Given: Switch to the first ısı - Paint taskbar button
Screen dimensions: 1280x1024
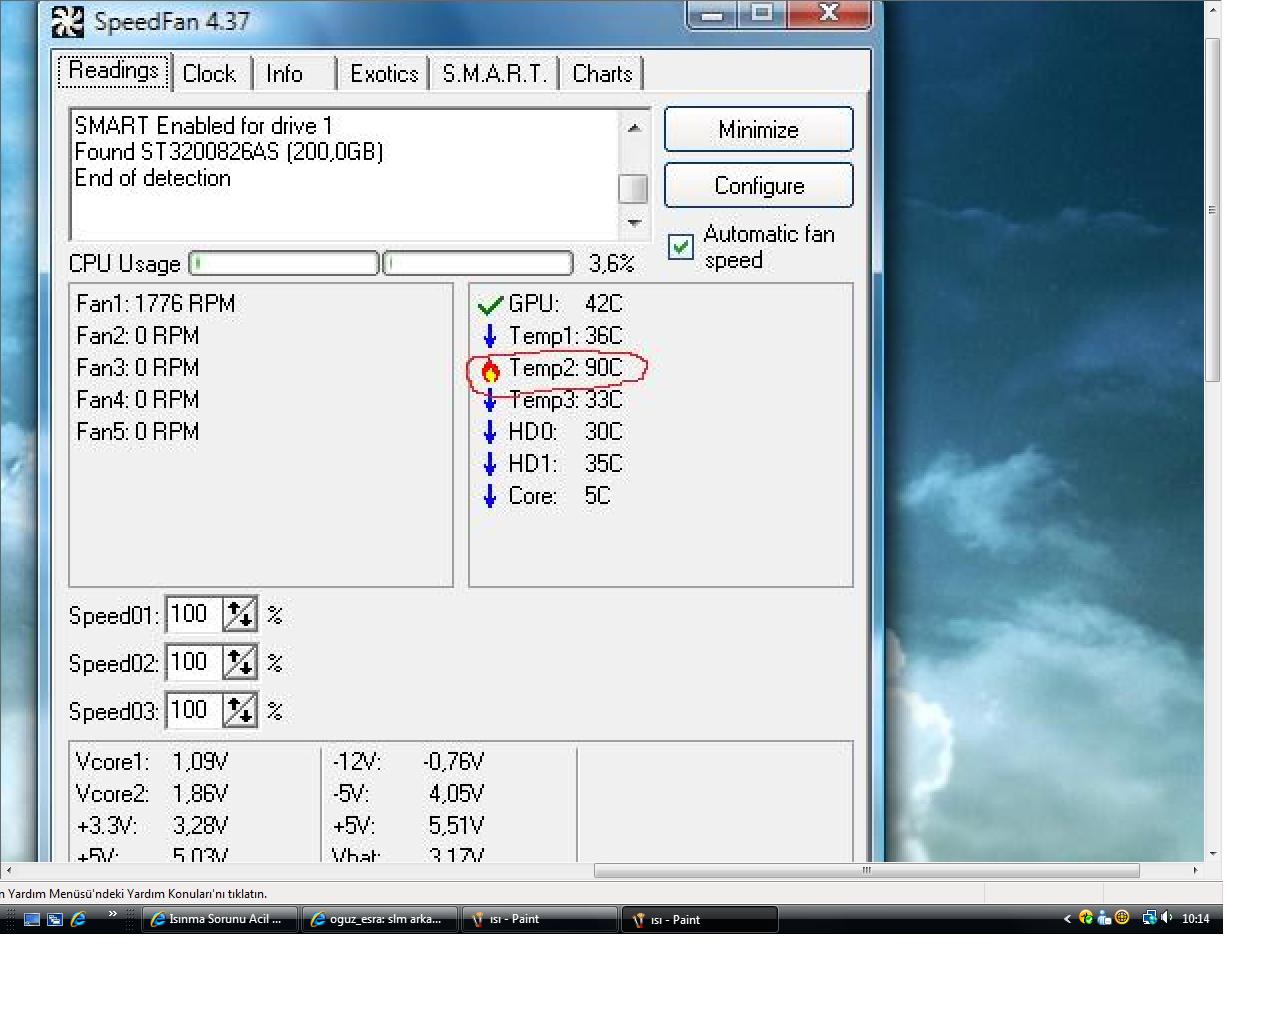Looking at the screenshot, I should pyautogui.click(x=540, y=919).
